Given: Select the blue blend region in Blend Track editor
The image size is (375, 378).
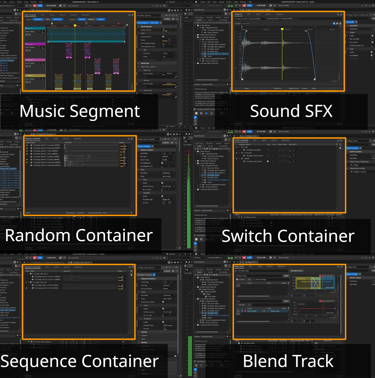Looking at the screenshot, I should 322,283.
